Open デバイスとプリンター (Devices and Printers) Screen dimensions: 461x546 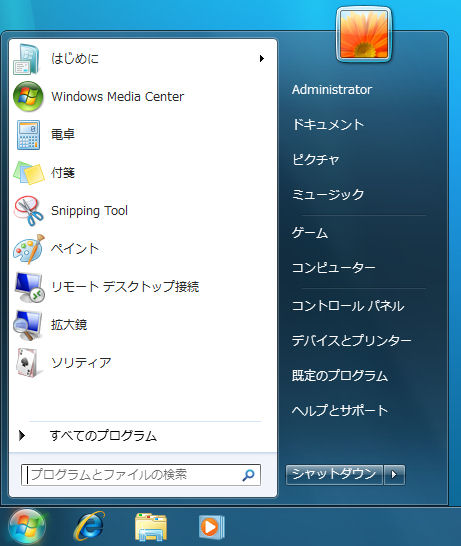[352, 341]
